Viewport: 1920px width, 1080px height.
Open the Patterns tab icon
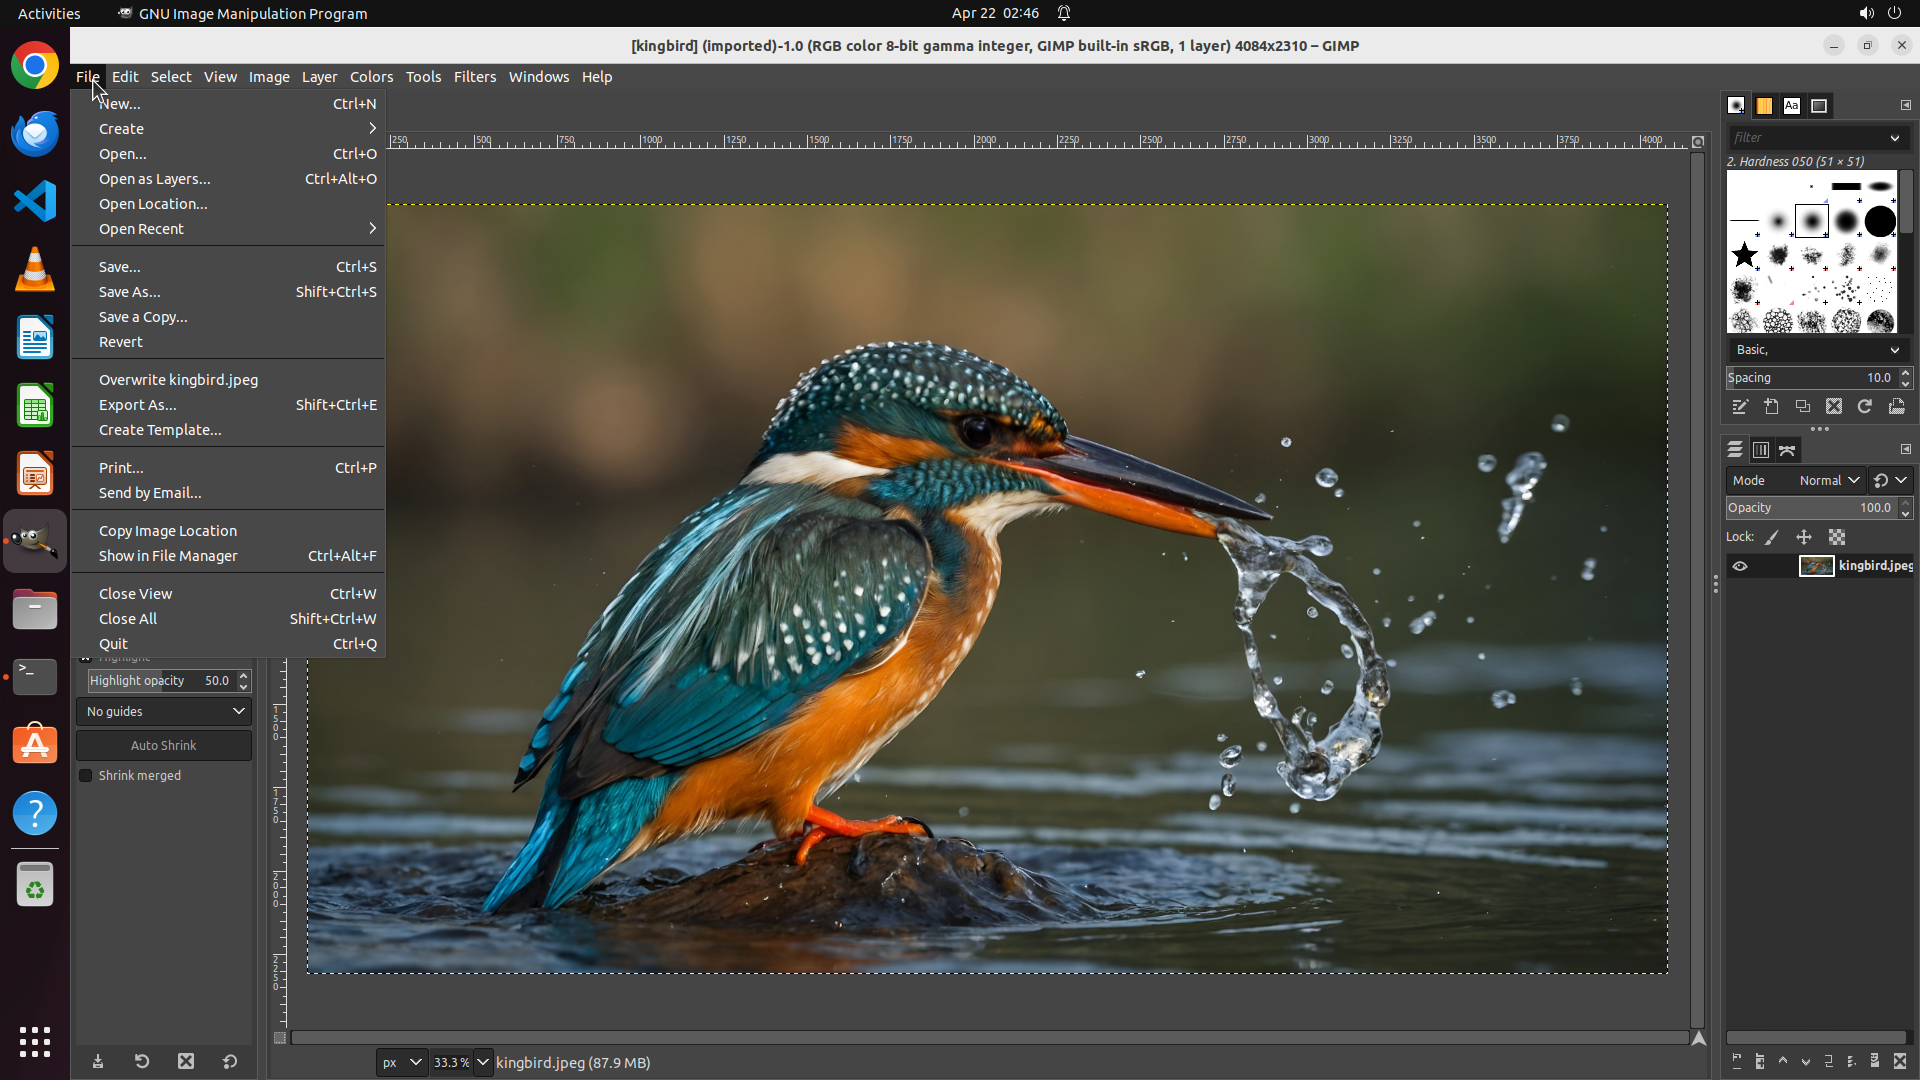pos(1764,106)
